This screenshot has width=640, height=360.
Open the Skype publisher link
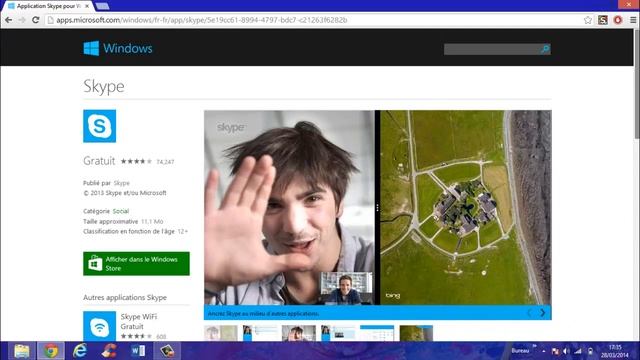tap(122, 183)
